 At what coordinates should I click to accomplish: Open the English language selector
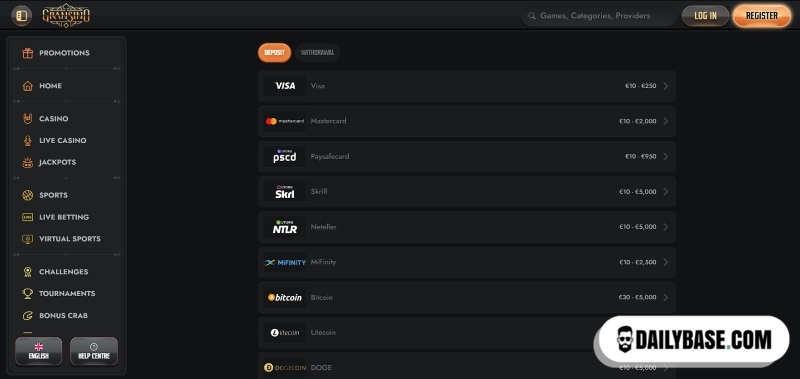pos(39,351)
